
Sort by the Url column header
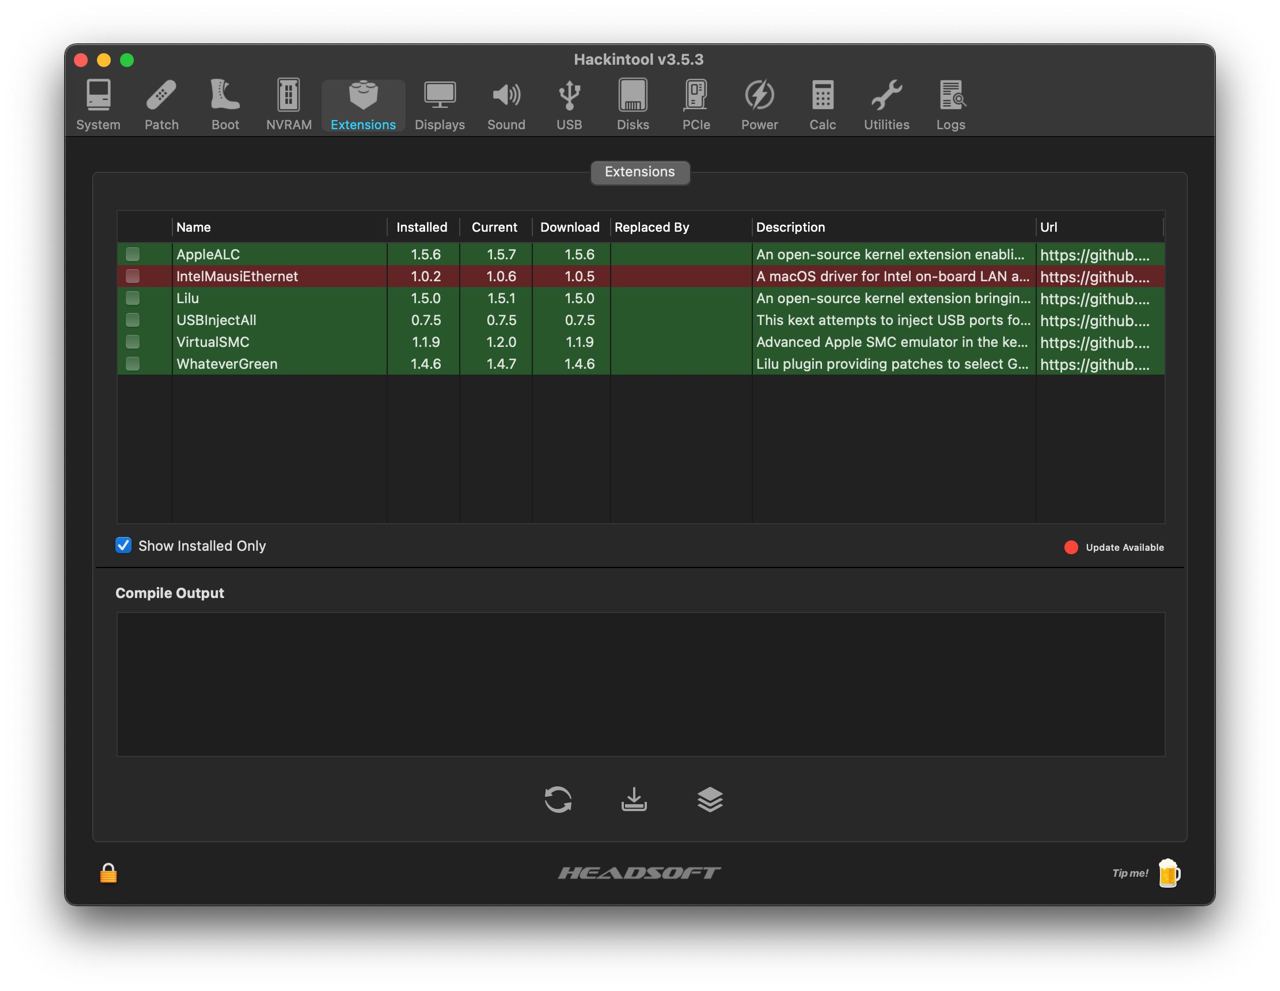coord(1100,227)
